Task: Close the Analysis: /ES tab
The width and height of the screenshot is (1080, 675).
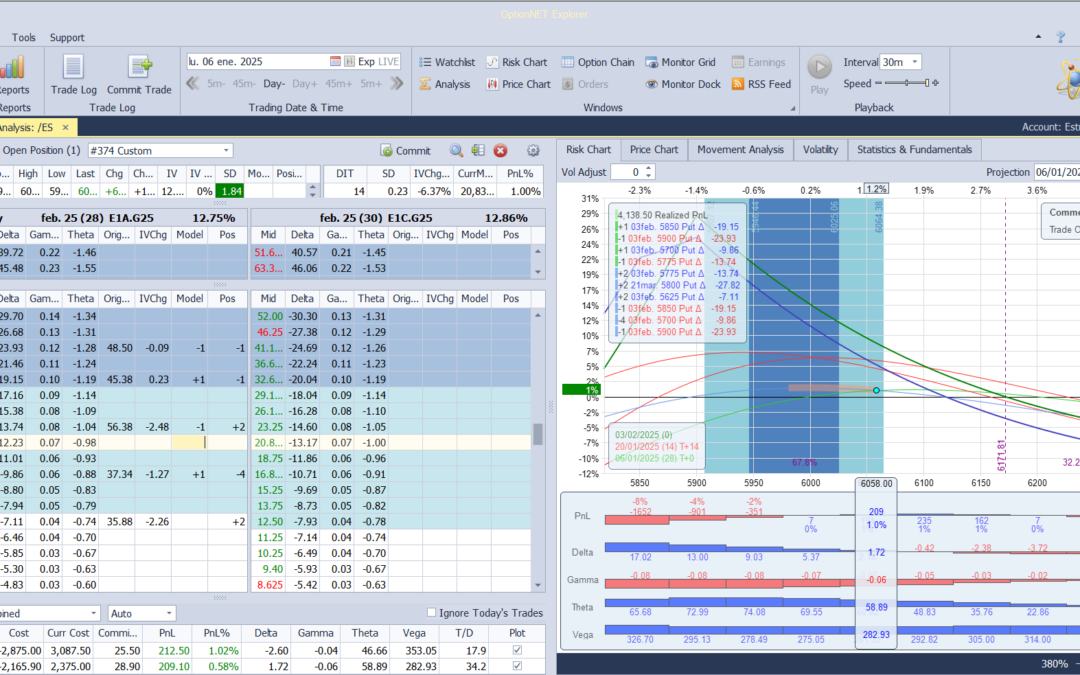Action: click(x=65, y=127)
